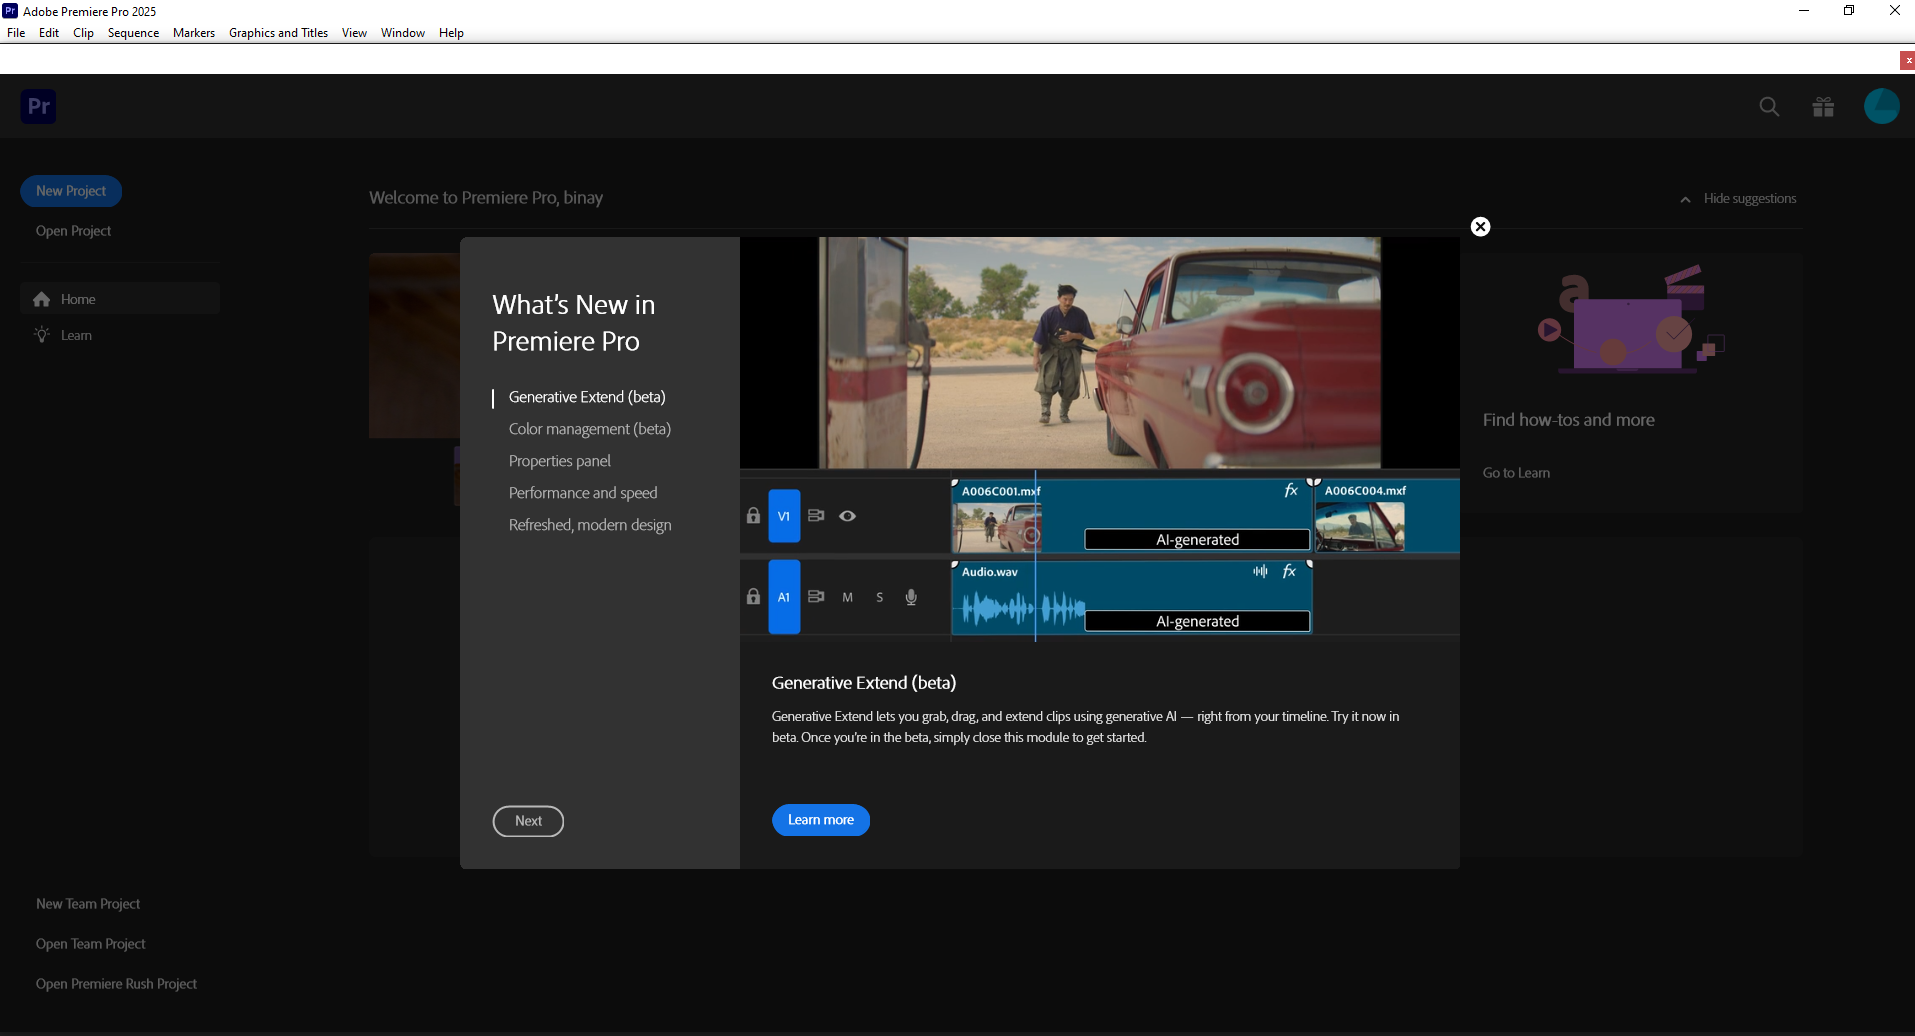Click the A1 track lock icon
The height and width of the screenshot is (1036, 1915).
coord(753,597)
